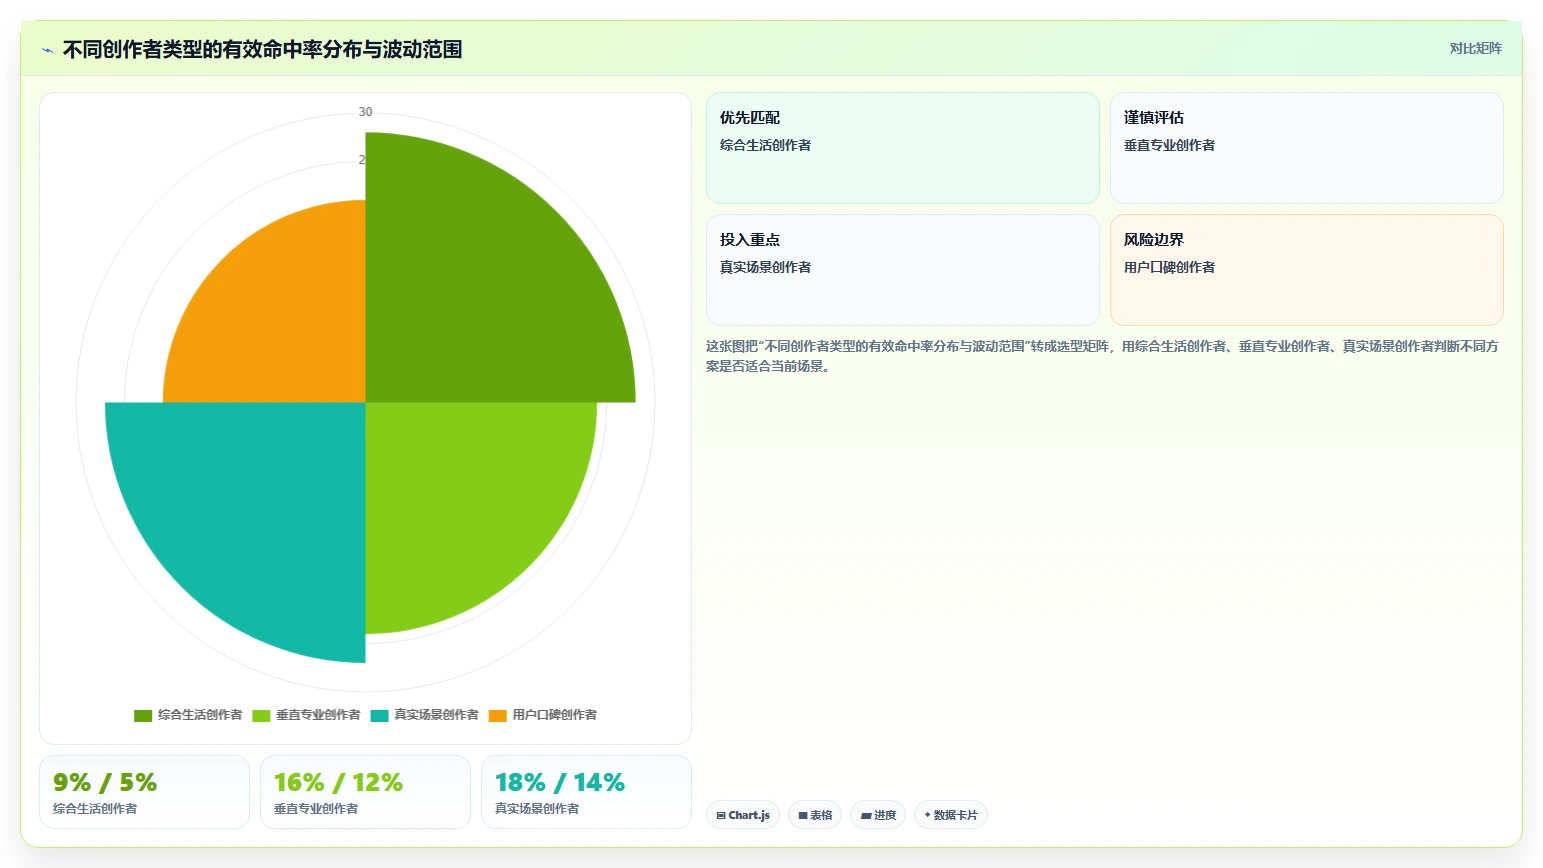This screenshot has height=868, width=1543.
Task: Click 综合生活创作者 text in 优先匹配 card
Action: coord(765,145)
